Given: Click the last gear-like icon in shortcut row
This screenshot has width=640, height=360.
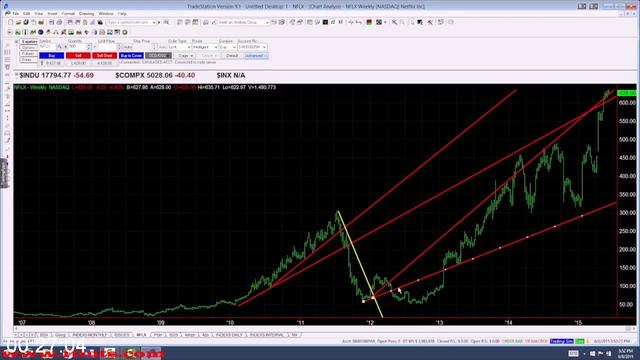Looking at the screenshot, I should click(x=125, y=32).
